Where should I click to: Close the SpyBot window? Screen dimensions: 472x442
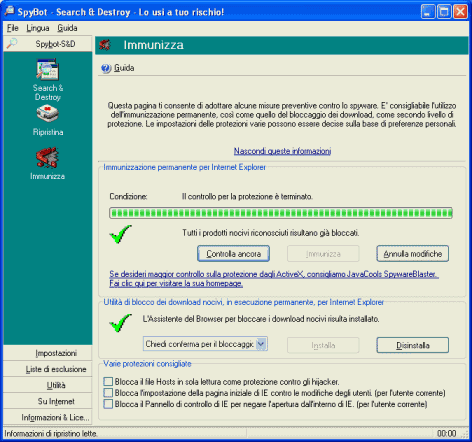coord(461,12)
